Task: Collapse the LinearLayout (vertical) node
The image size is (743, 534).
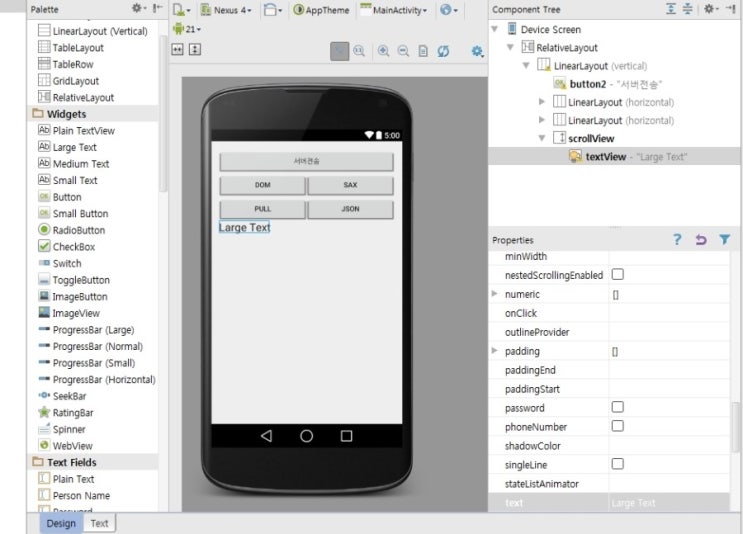Action: [526, 65]
